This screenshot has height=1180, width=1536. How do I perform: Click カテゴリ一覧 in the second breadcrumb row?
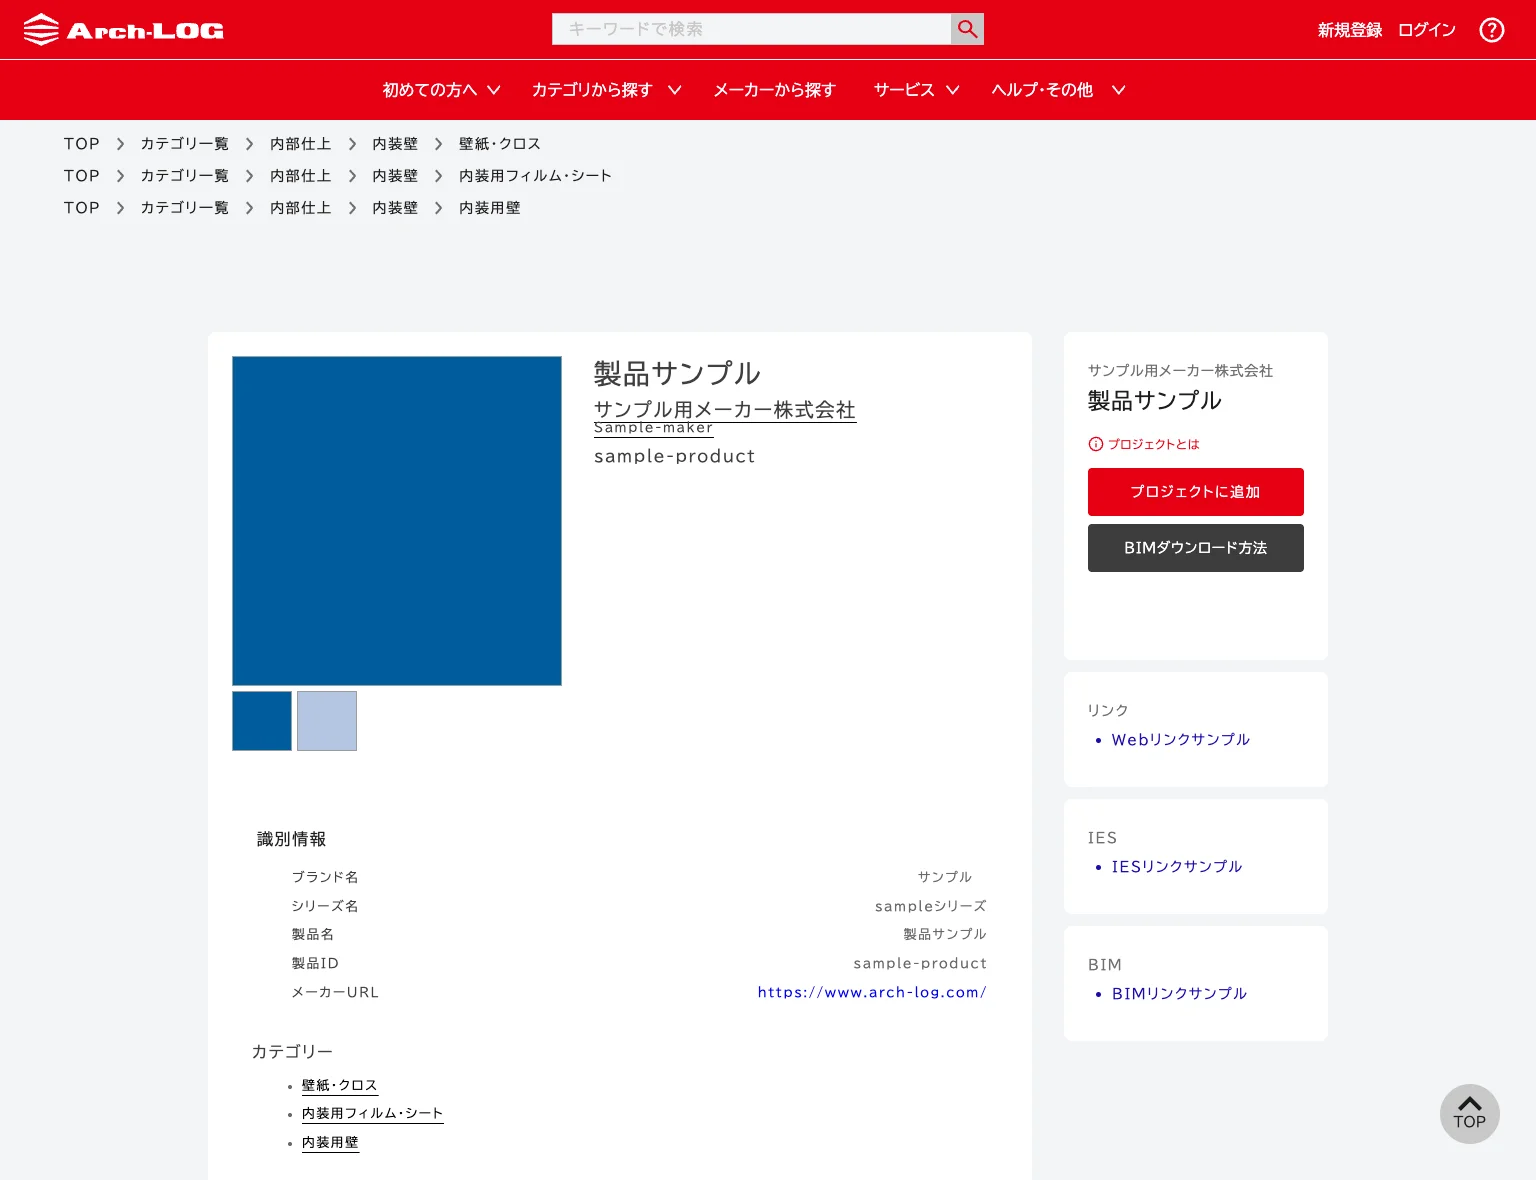184,176
